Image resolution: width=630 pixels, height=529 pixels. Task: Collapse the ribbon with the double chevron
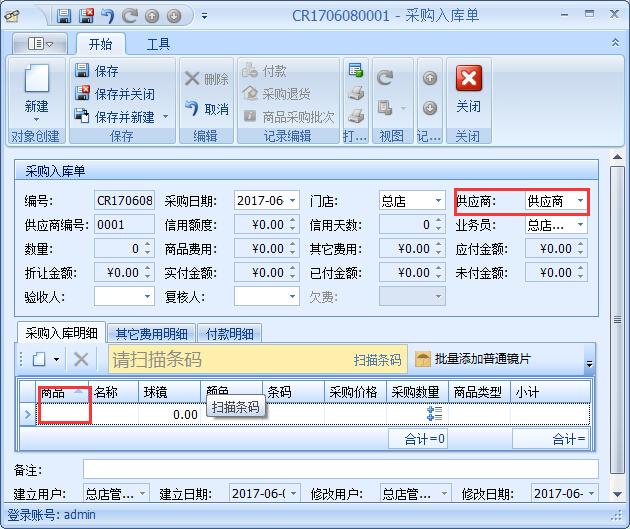click(615, 42)
